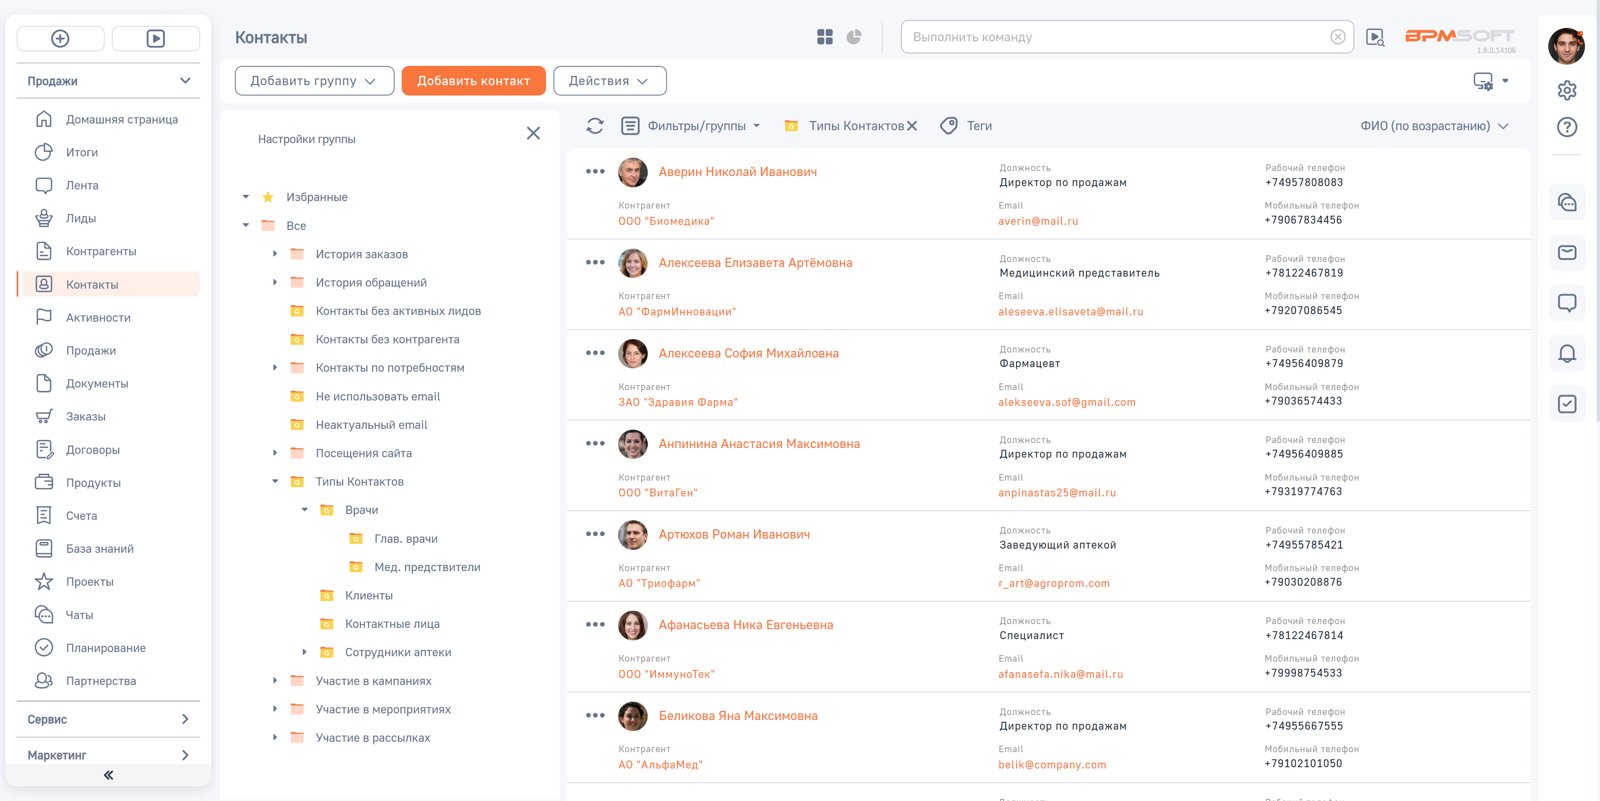
Task: Select the tile grid view icon
Action: [825, 37]
